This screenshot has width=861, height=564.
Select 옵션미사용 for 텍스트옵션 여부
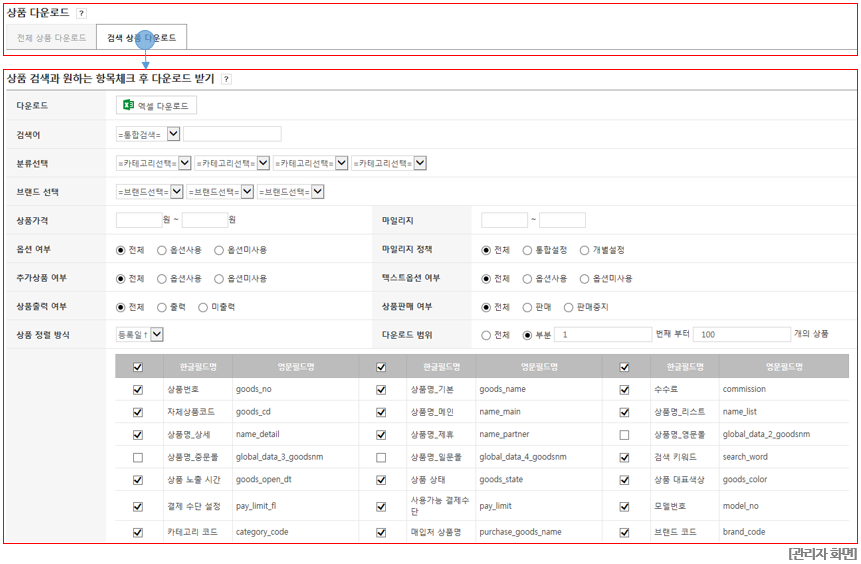pos(584,279)
